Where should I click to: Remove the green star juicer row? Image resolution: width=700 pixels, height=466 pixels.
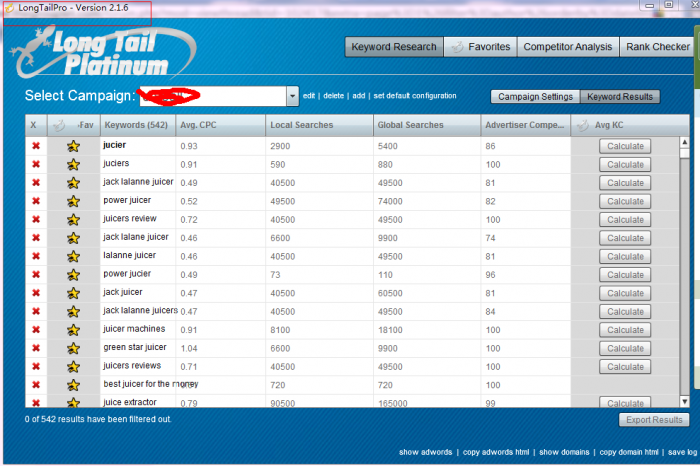click(x=36, y=348)
